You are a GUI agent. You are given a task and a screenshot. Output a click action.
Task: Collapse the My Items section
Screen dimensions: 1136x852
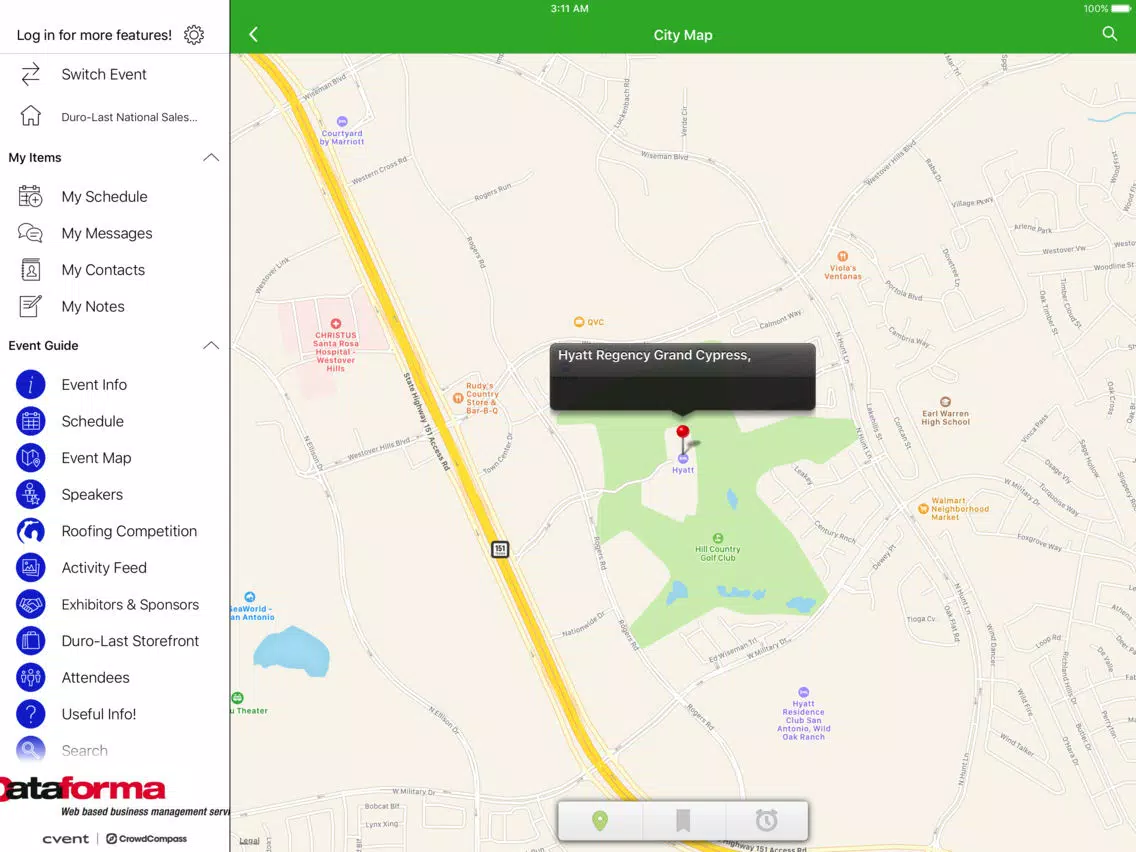211,157
